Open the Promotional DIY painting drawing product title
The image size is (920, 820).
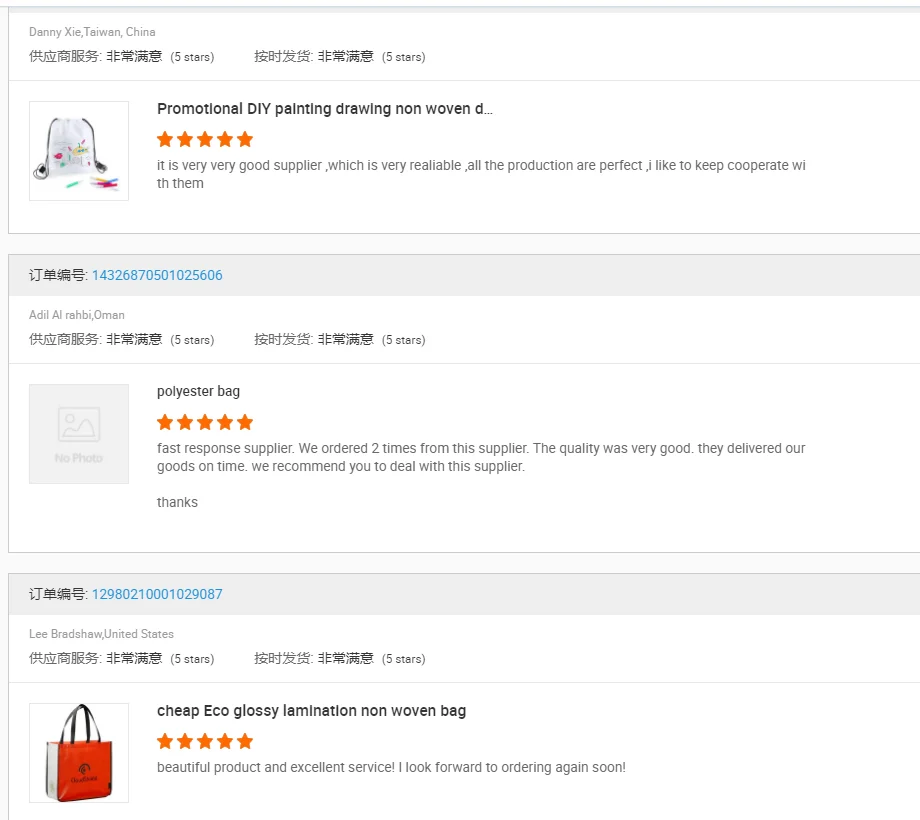click(324, 109)
